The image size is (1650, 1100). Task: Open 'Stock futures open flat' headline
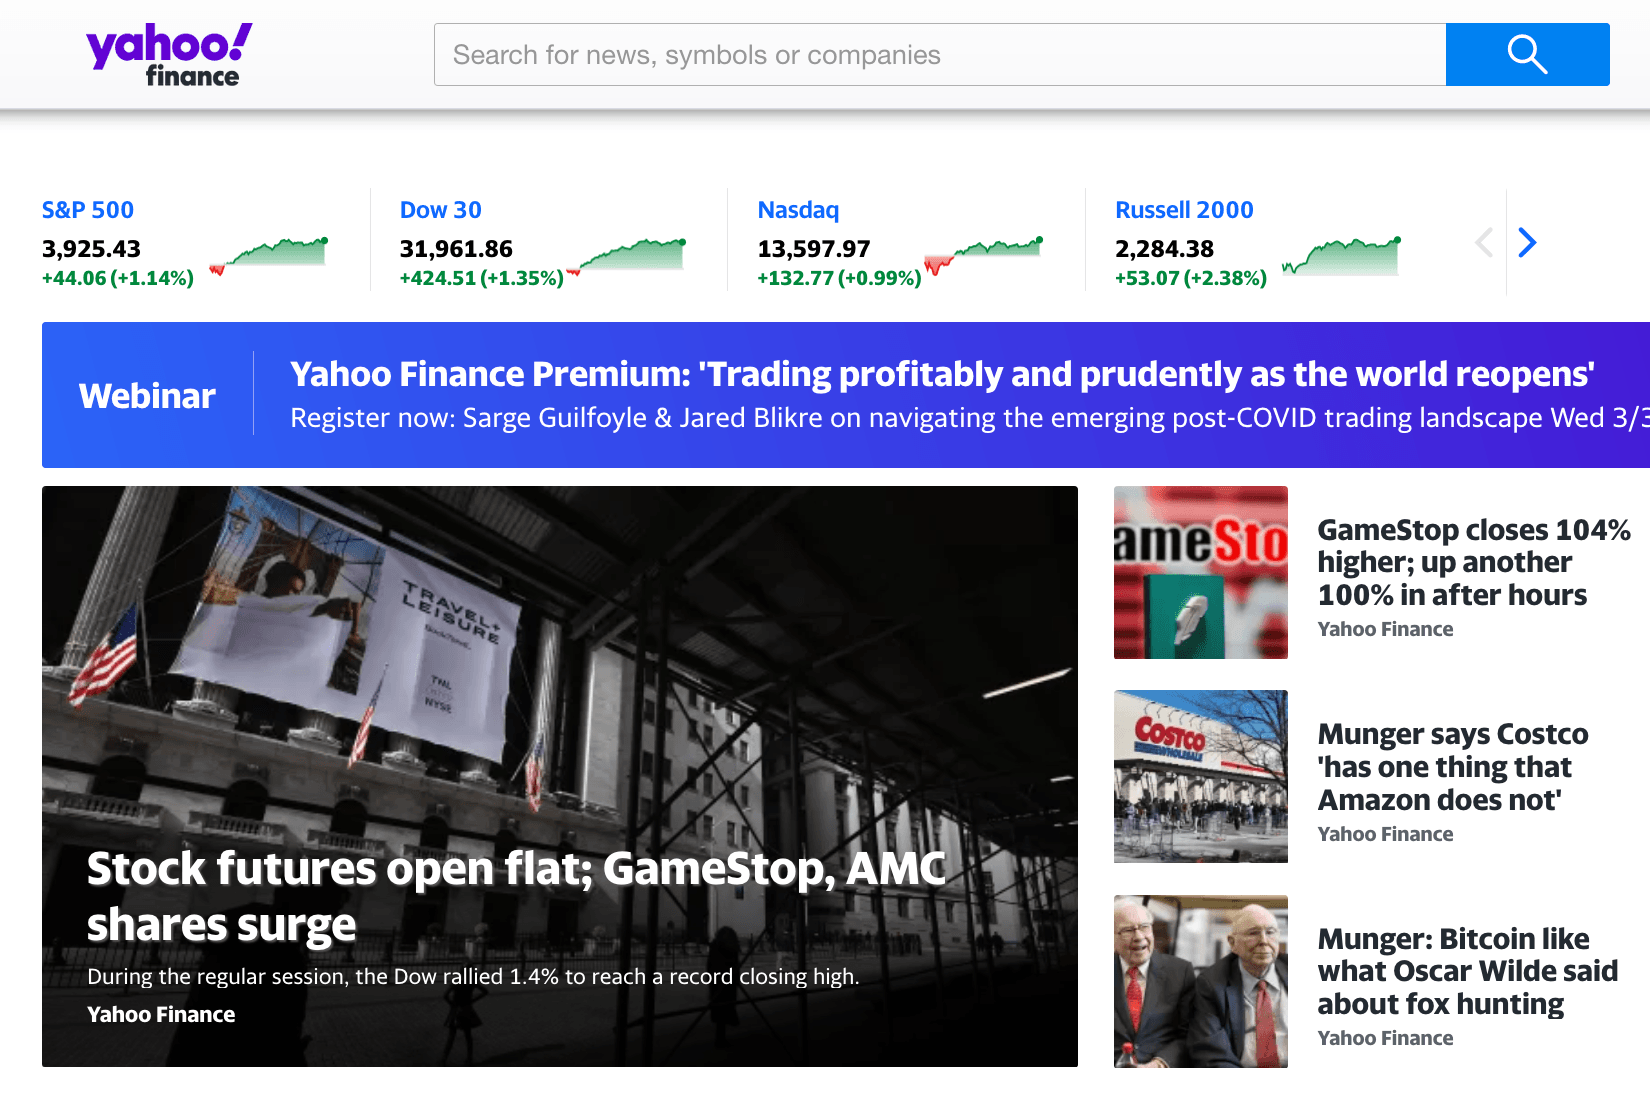coord(516,896)
